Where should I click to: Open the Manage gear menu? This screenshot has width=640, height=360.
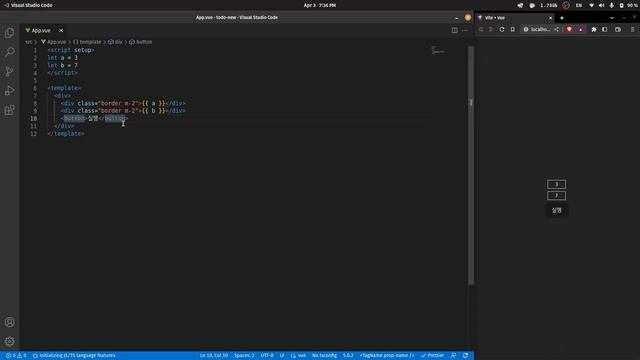[9, 341]
